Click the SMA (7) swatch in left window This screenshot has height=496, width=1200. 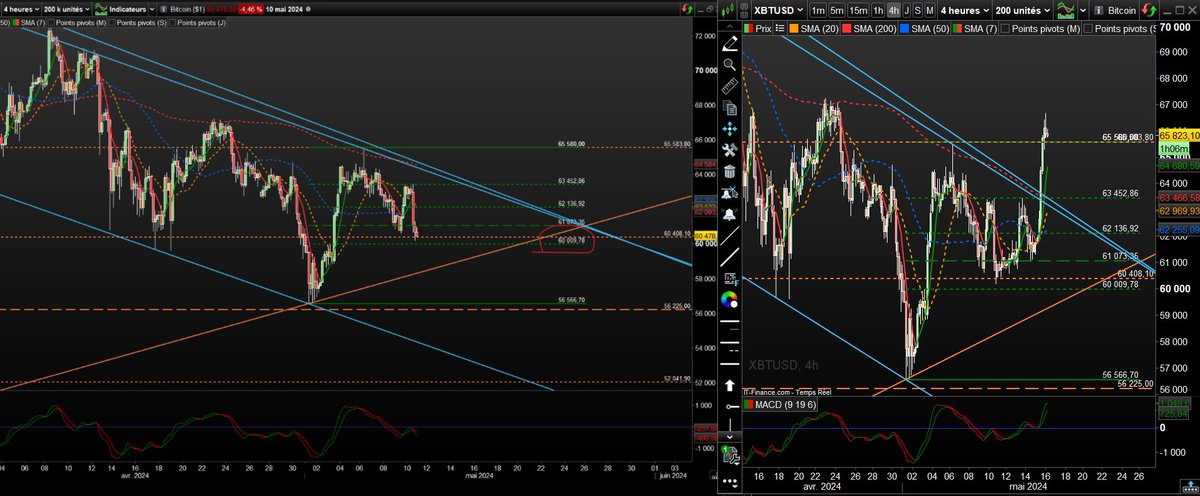click(x=15, y=23)
